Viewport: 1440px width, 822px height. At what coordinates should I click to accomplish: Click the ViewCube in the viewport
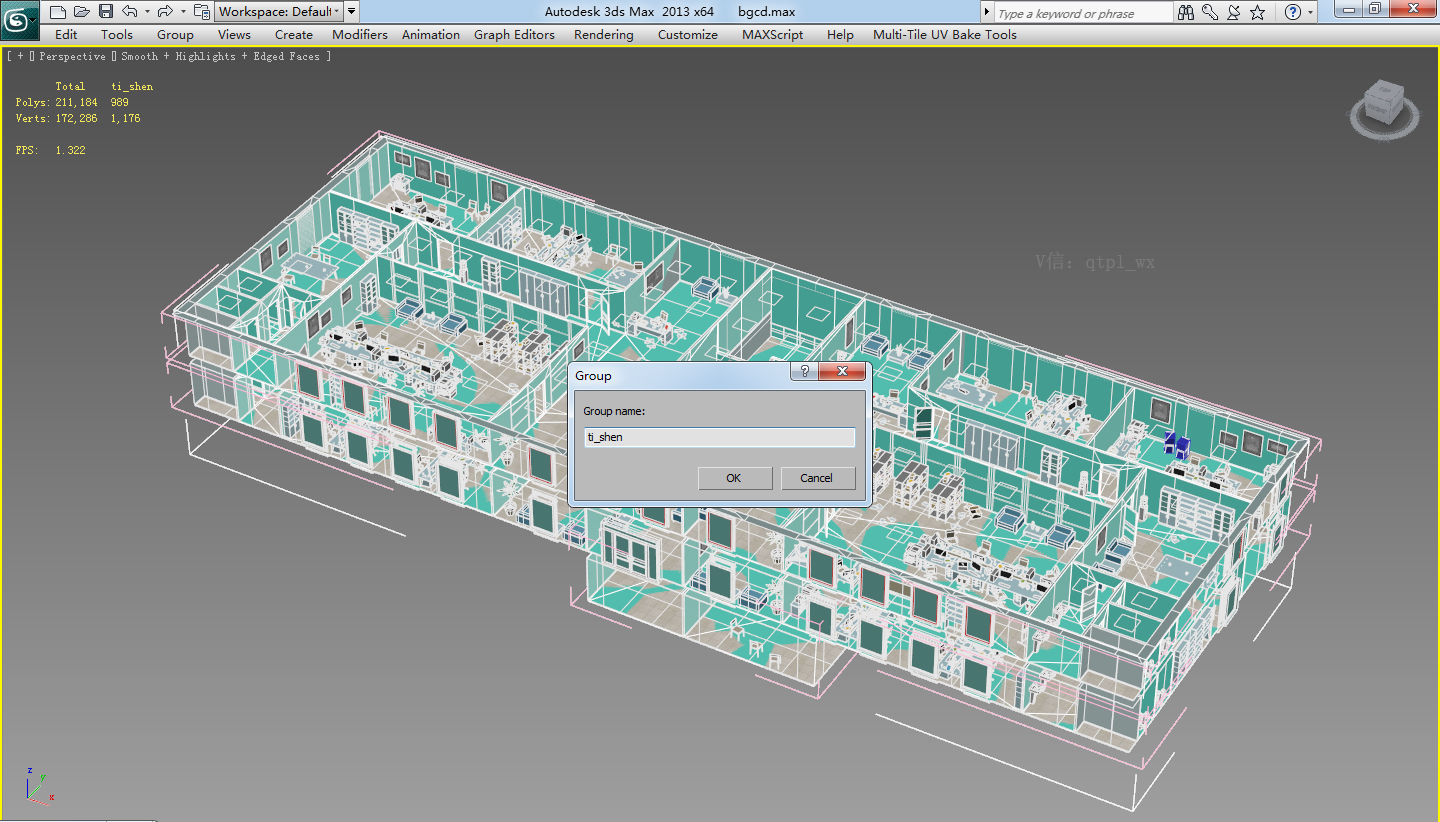click(1383, 105)
